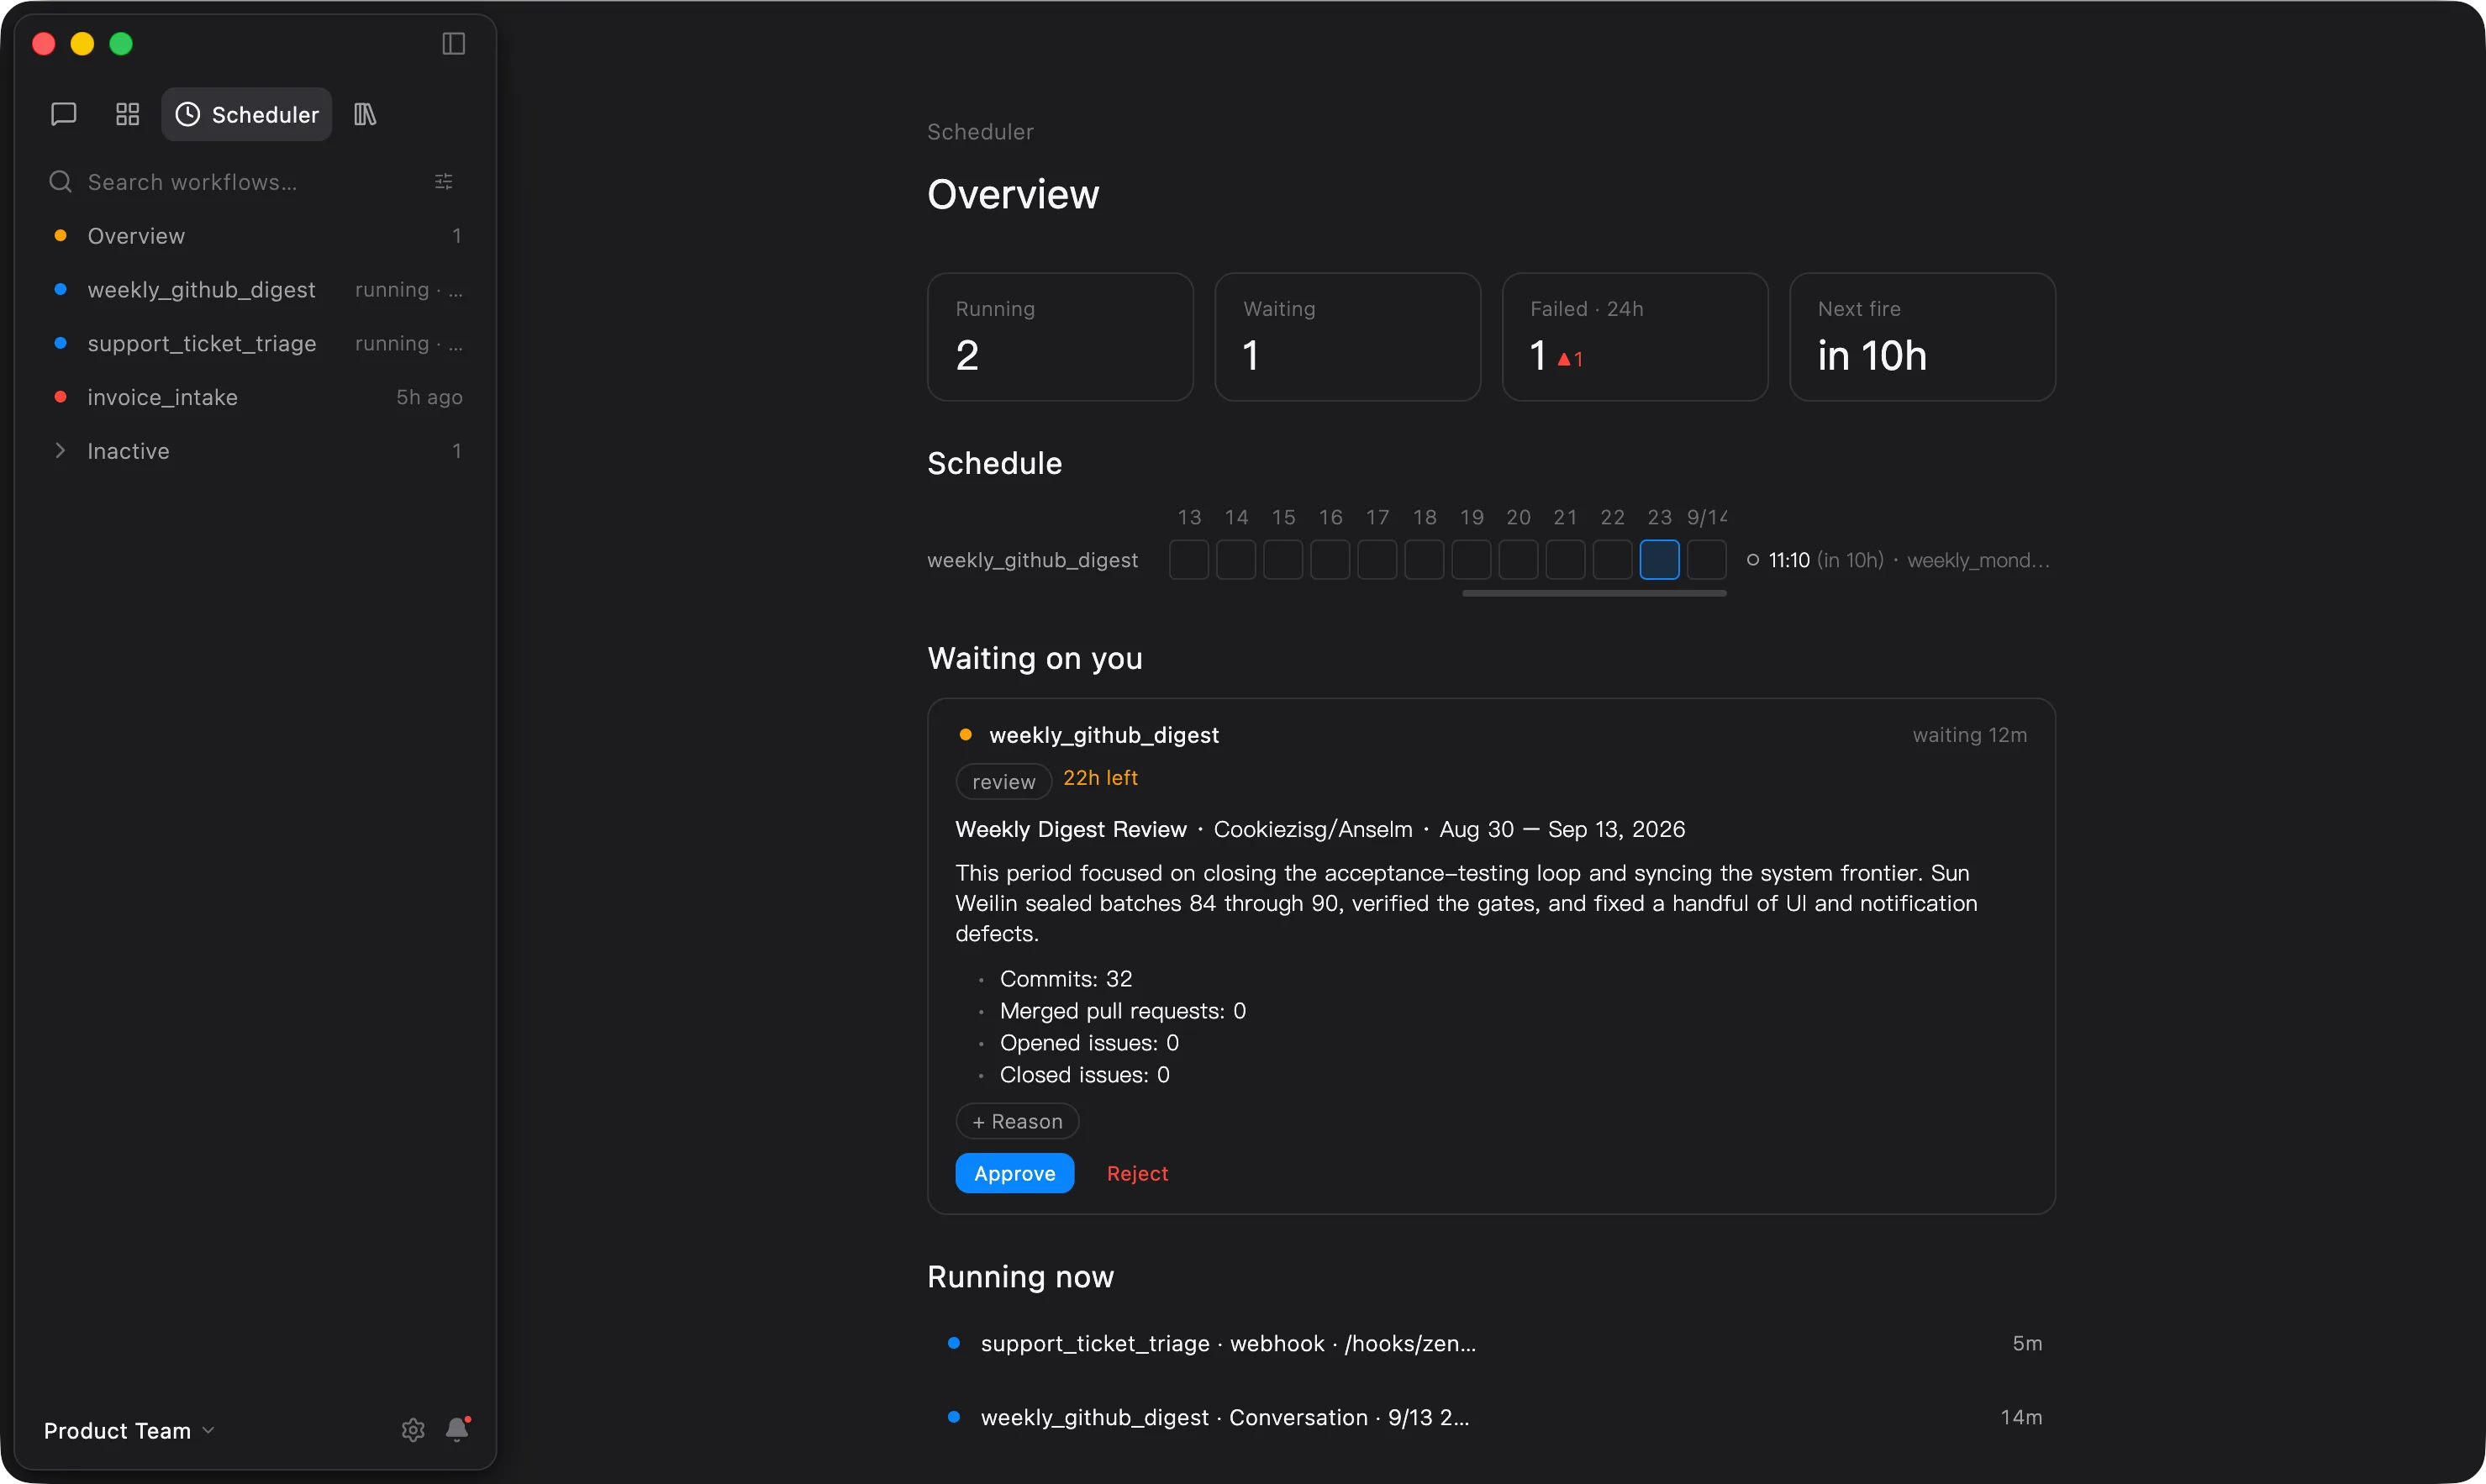
Task: Open the grid apps view icon
Action: pyautogui.click(x=127, y=114)
